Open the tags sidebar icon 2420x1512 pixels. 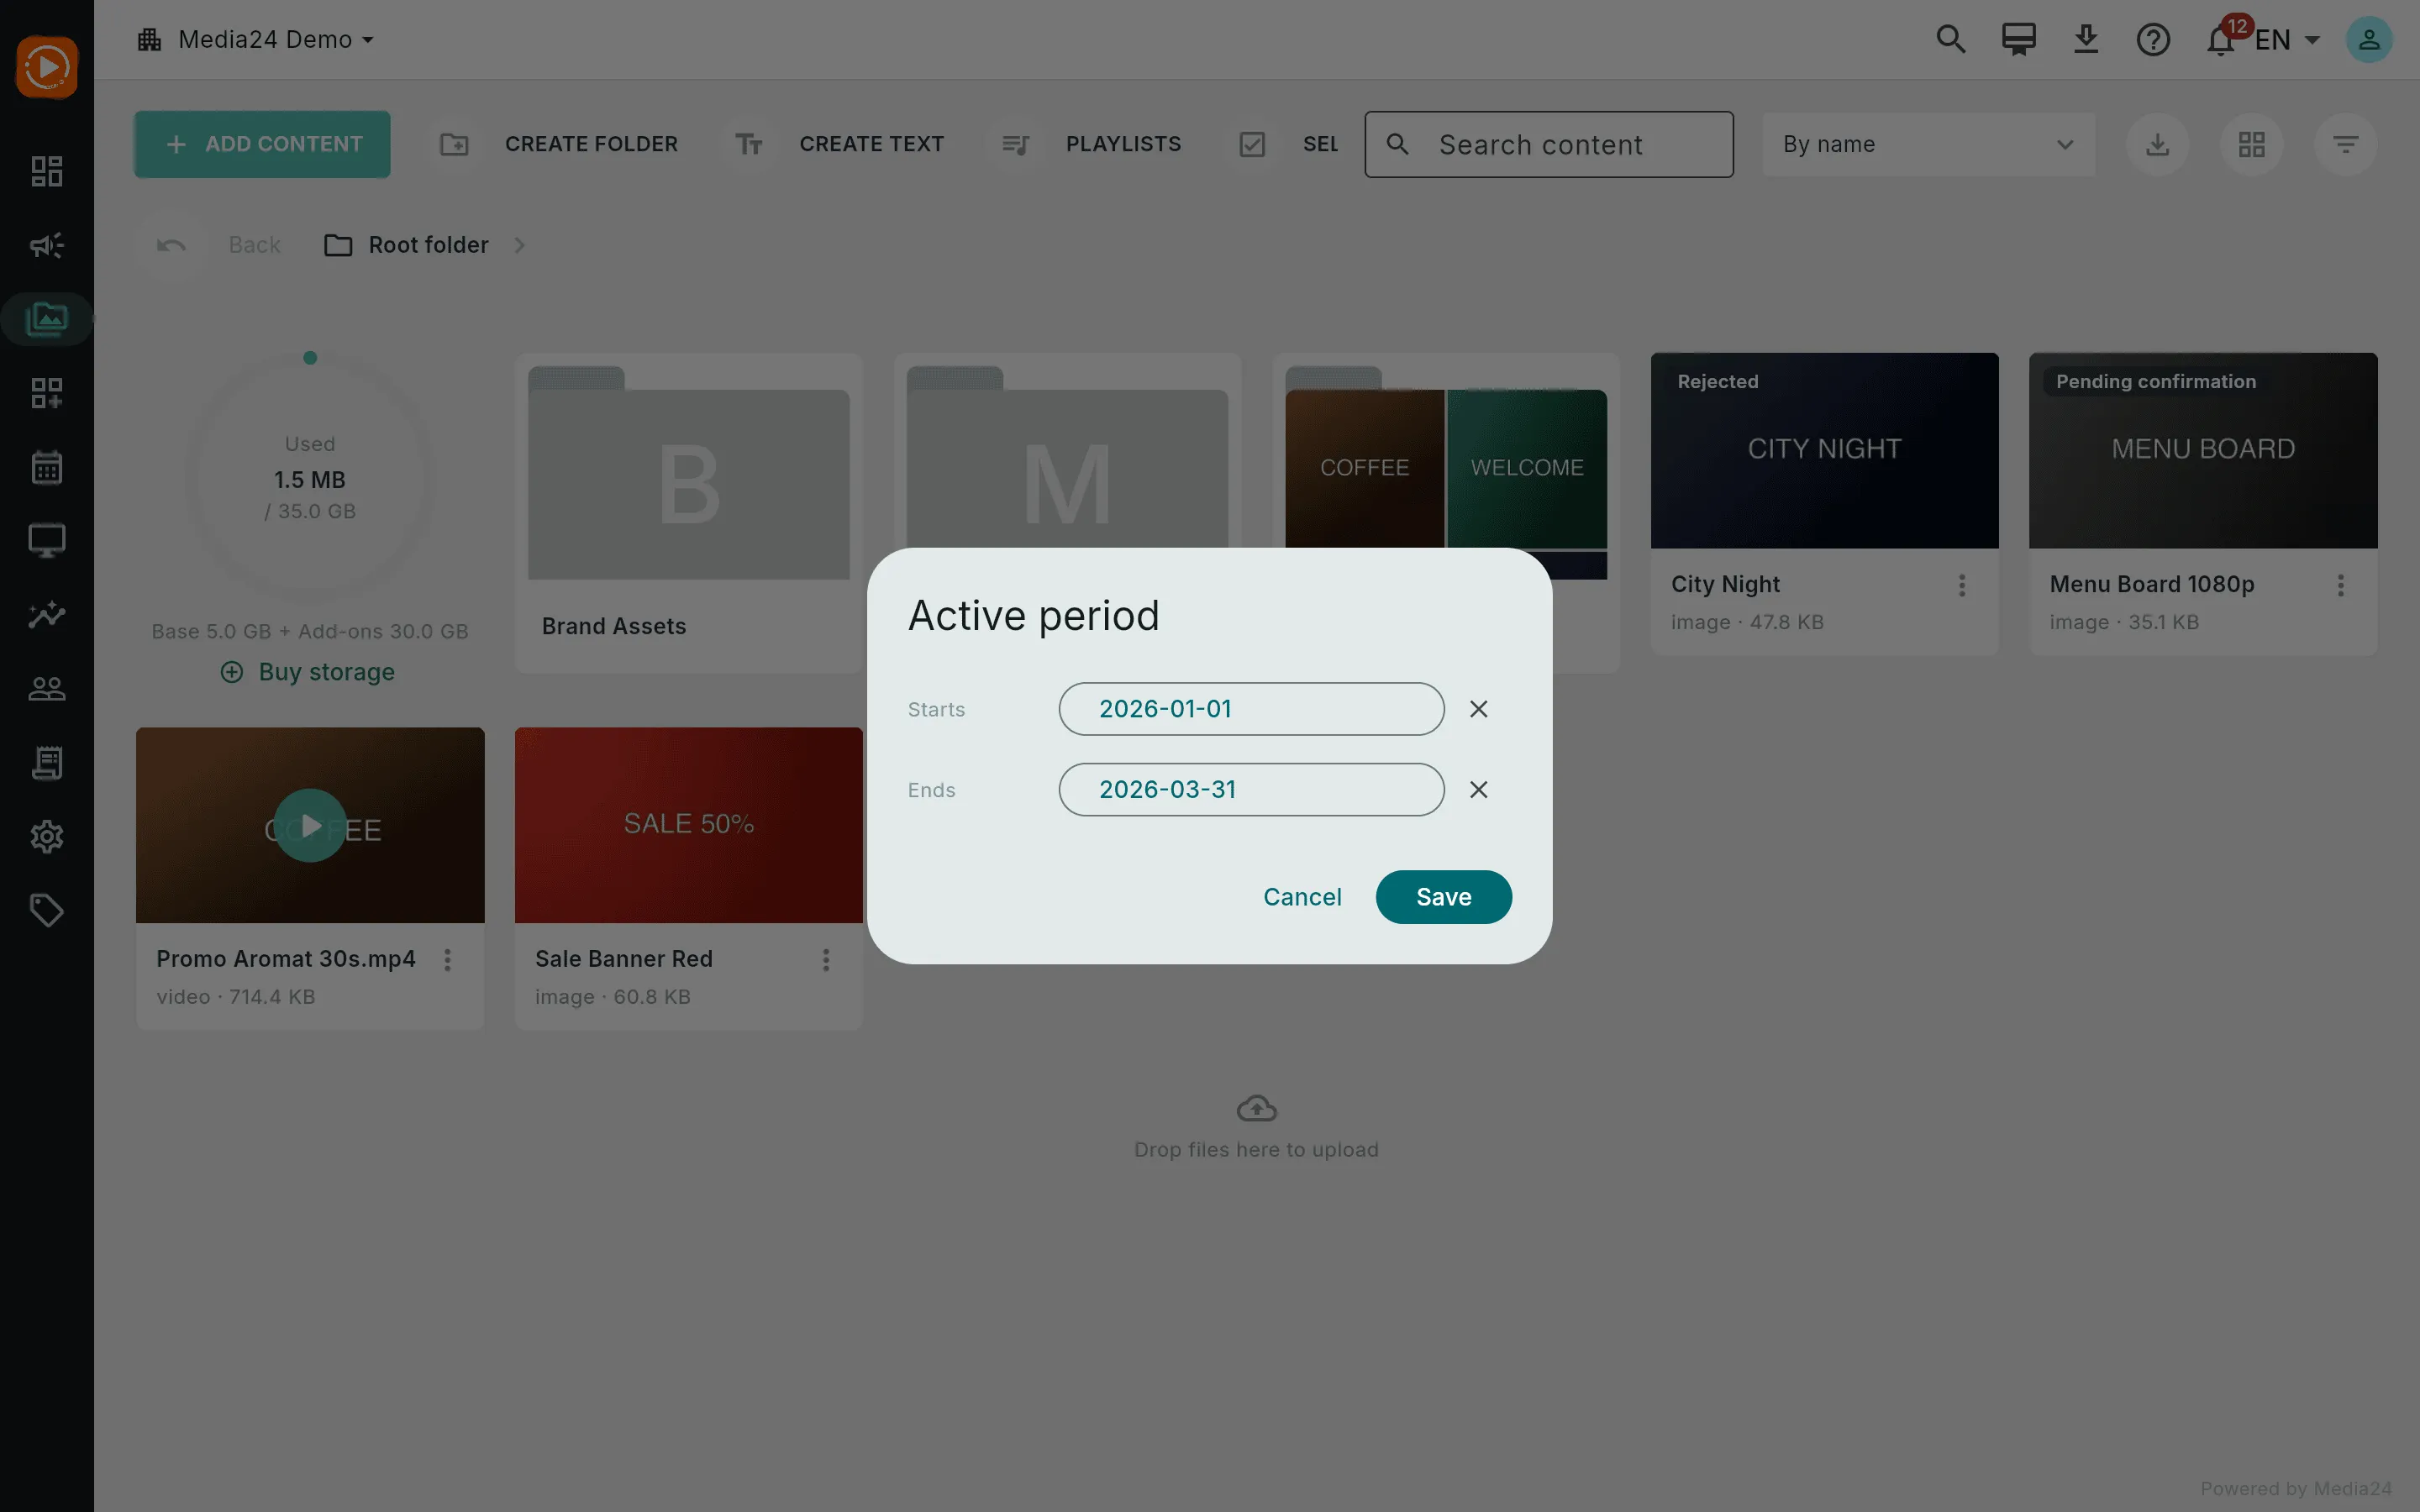click(x=46, y=911)
